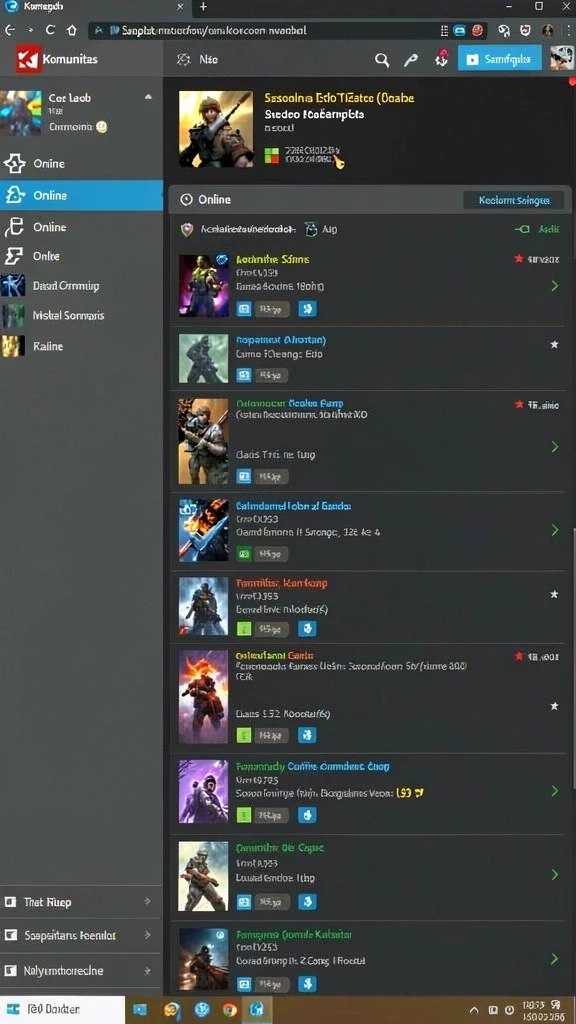The height and width of the screenshot is (1024, 576).
Task: Click the grey tag in the purple-background soldier row
Action: coord(272,309)
